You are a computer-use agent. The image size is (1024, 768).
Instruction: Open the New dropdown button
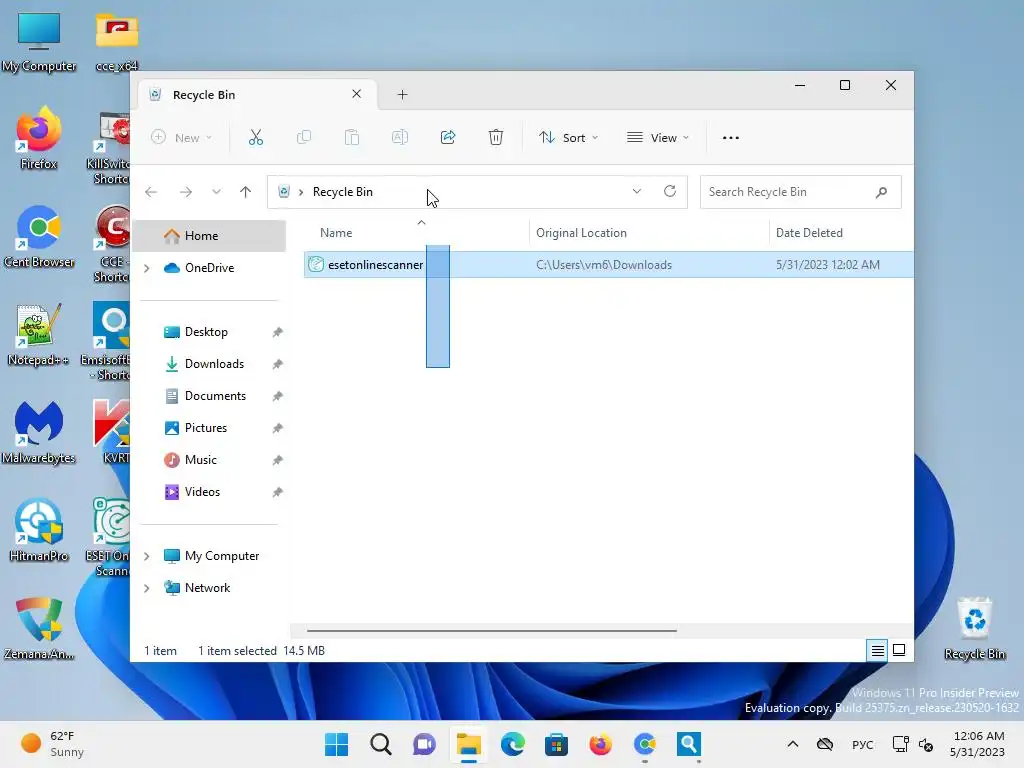(182, 138)
